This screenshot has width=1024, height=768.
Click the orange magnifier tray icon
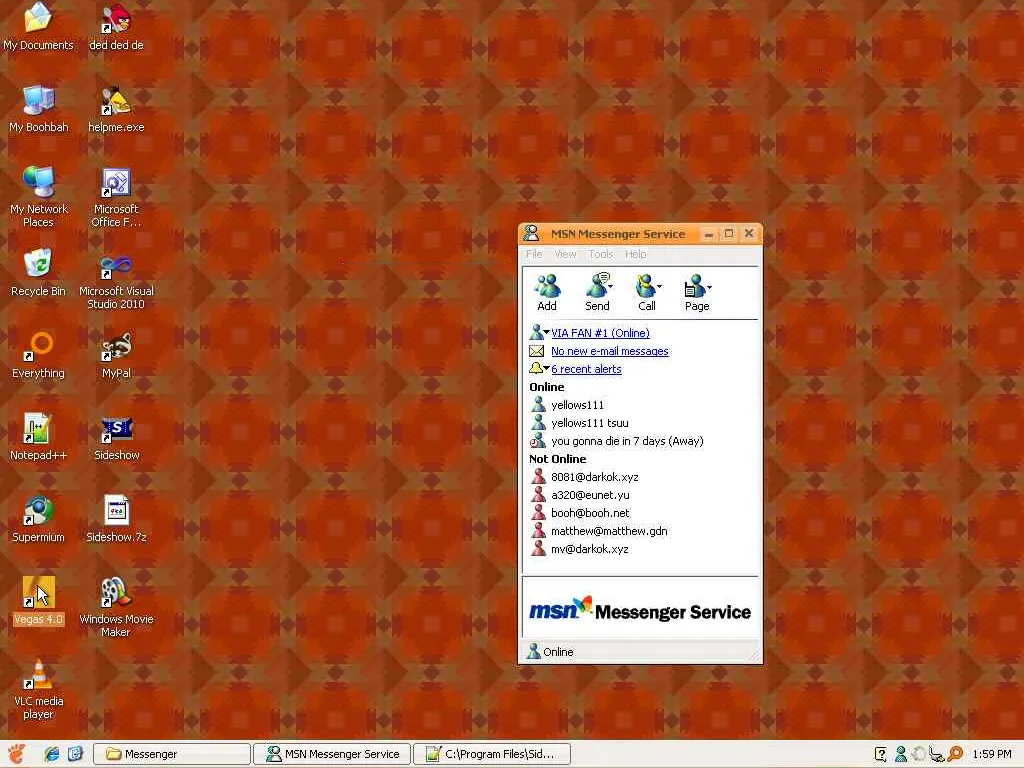tap(955, 754)
